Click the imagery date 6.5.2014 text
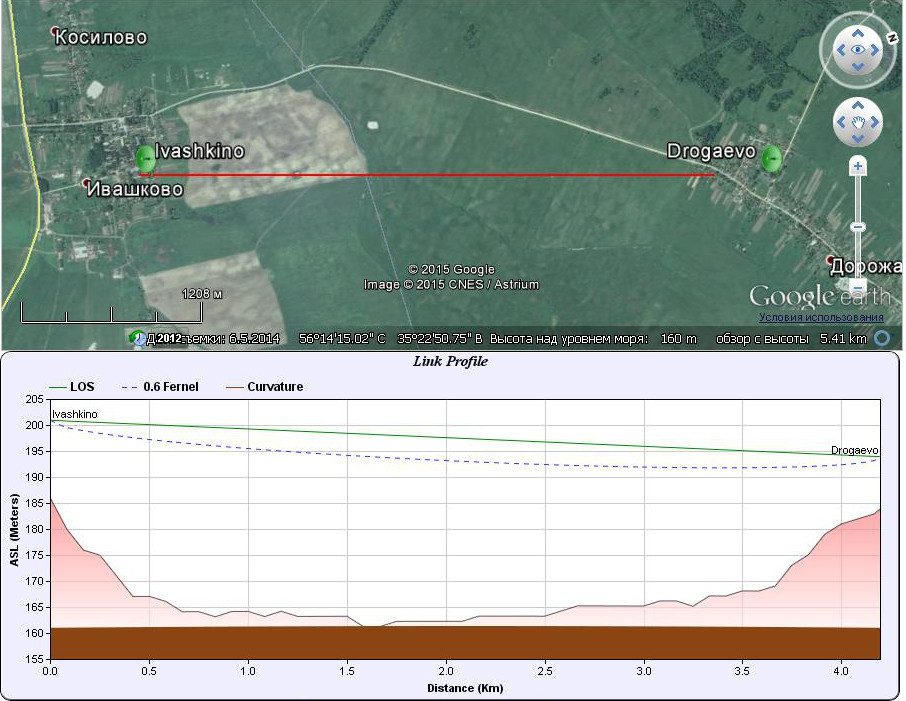 [x=254, y=339]
